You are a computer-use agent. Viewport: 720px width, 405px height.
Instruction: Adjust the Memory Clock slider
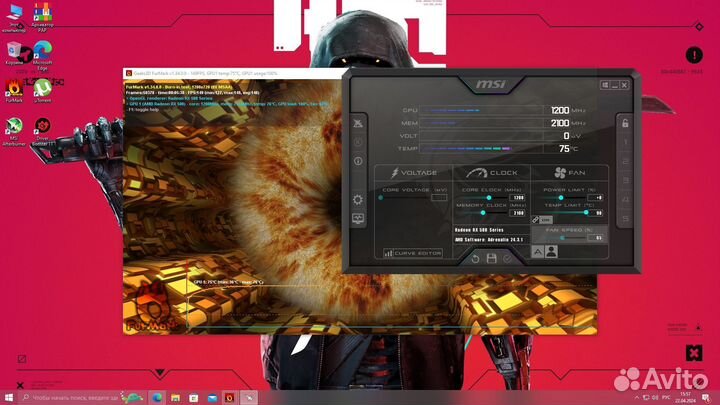pyautogui.click(x=482, y=213)
